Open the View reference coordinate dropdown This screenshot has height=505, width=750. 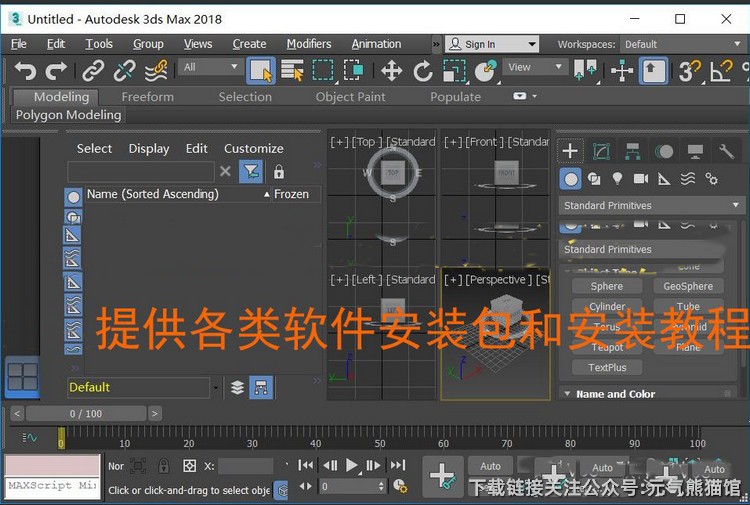(x=535, y=67)
